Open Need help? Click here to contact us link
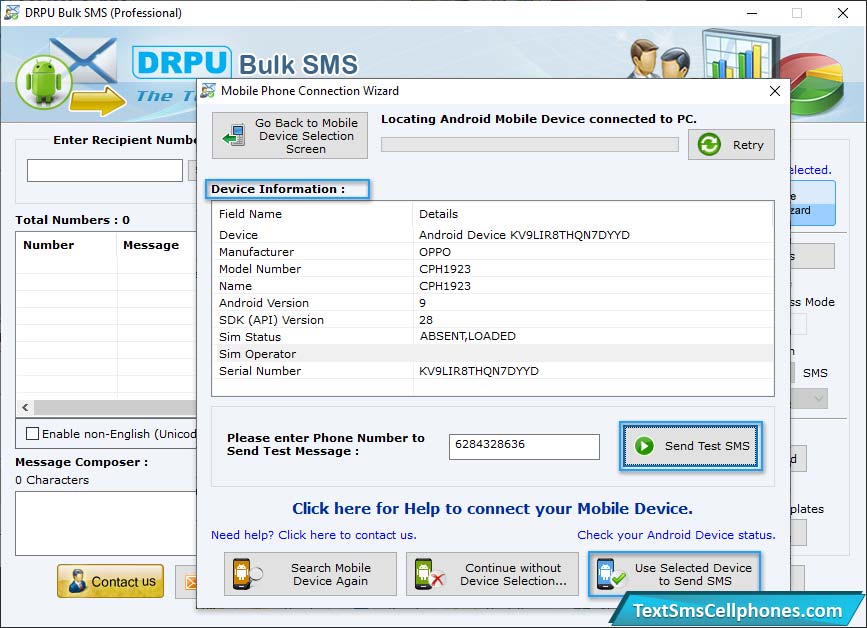Image resolution: width=867 pixels, height=628 pixels. coord(314,535)
